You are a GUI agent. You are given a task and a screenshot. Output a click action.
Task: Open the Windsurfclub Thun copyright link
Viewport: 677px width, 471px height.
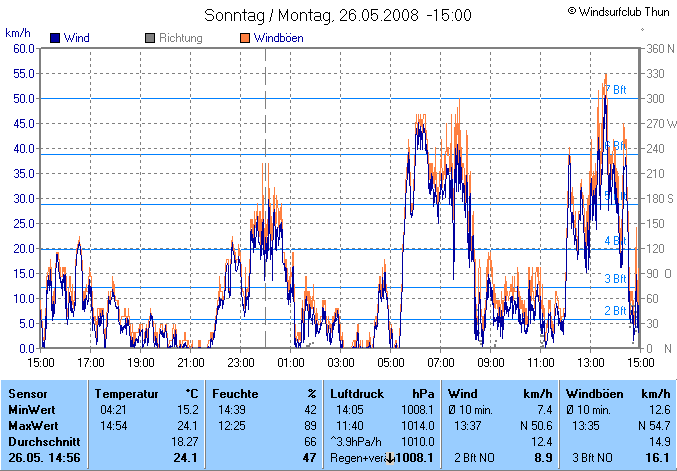coord(617,11)
